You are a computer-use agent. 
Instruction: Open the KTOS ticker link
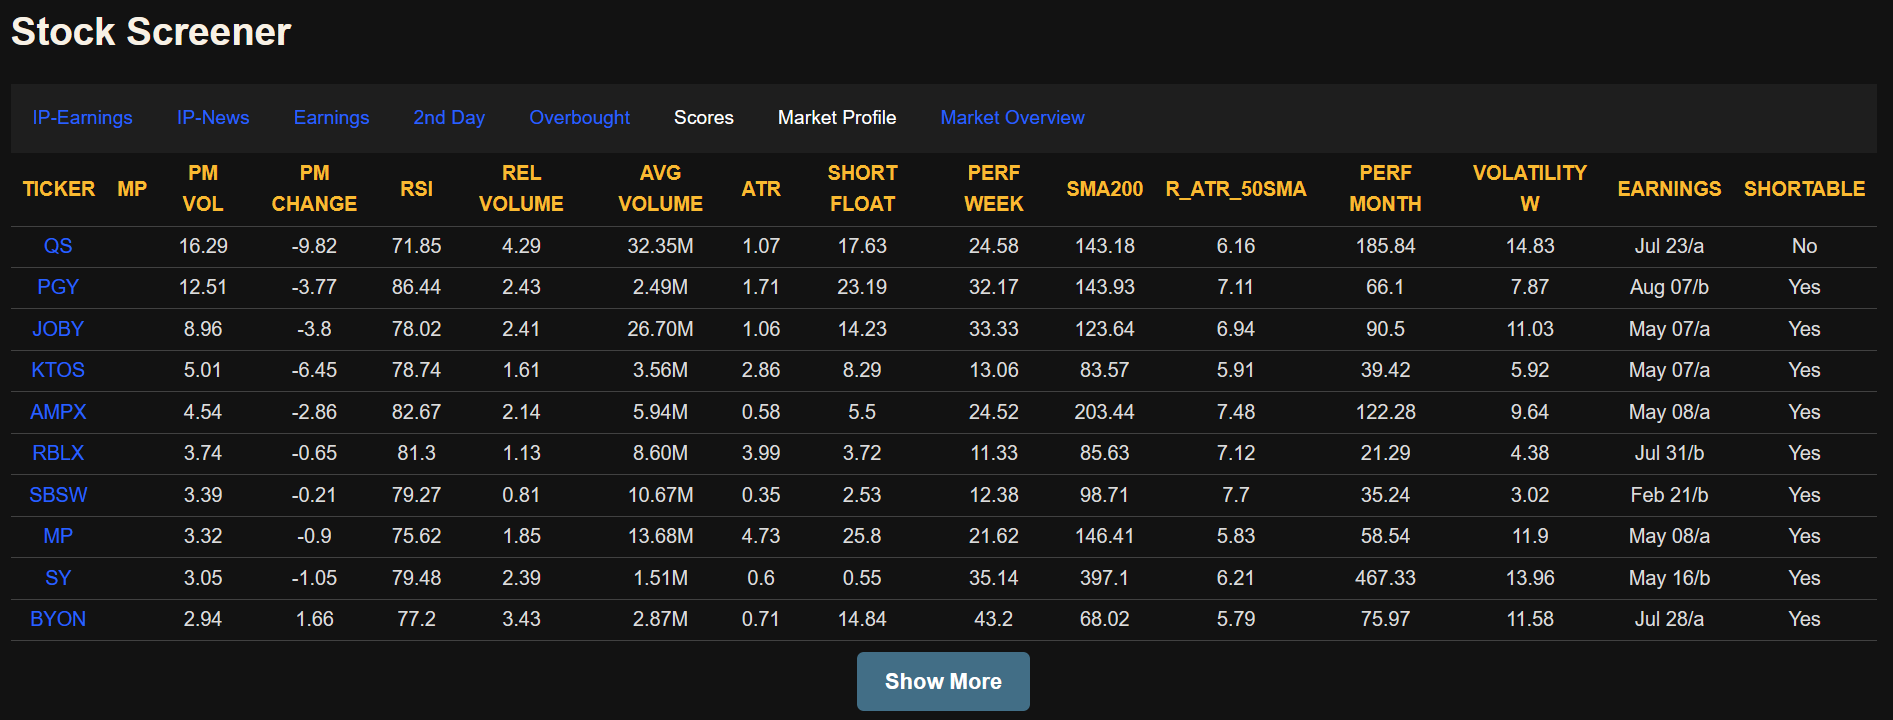(58, 370)
